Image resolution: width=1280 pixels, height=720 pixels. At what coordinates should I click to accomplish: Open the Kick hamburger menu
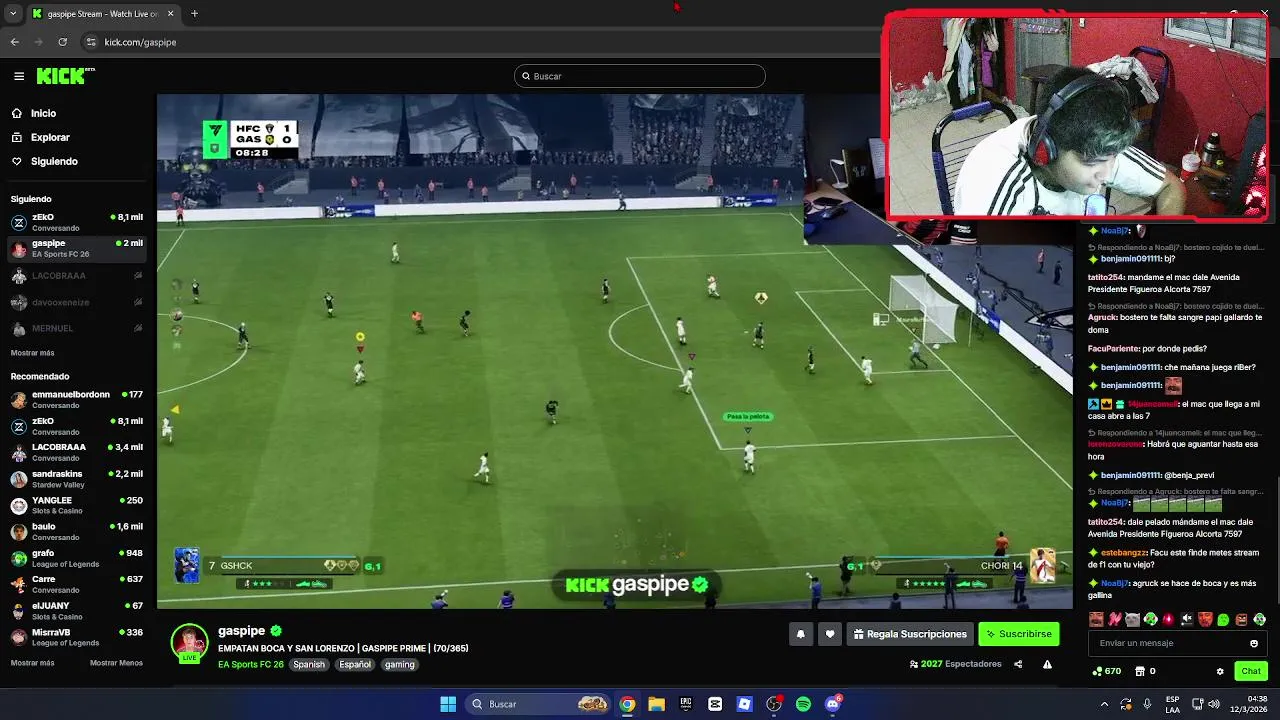(19, 76)
